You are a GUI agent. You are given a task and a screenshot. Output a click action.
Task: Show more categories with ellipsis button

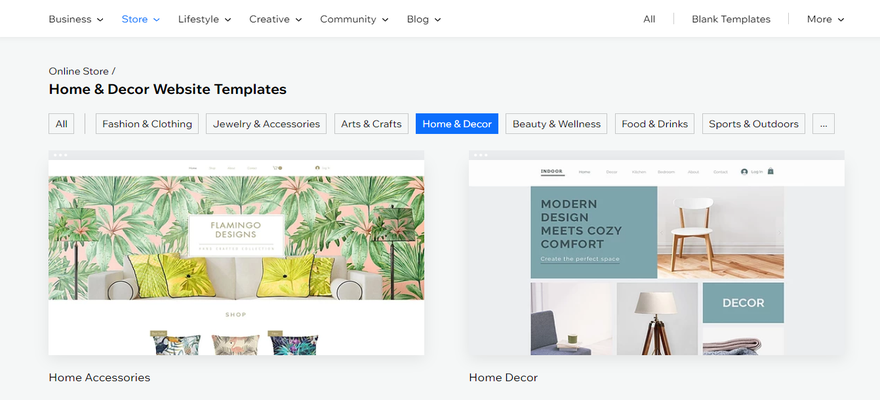pos(823,124)
